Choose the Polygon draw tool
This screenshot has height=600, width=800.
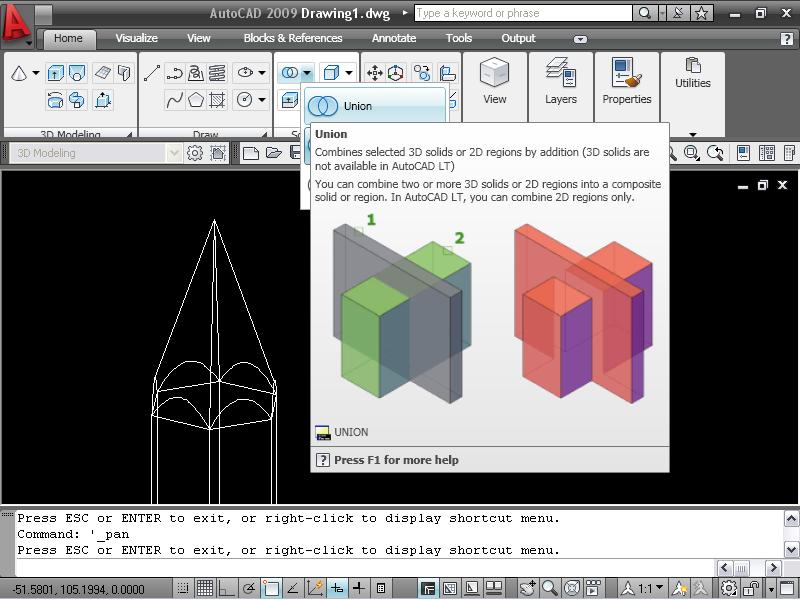click(x=196, y=99)
